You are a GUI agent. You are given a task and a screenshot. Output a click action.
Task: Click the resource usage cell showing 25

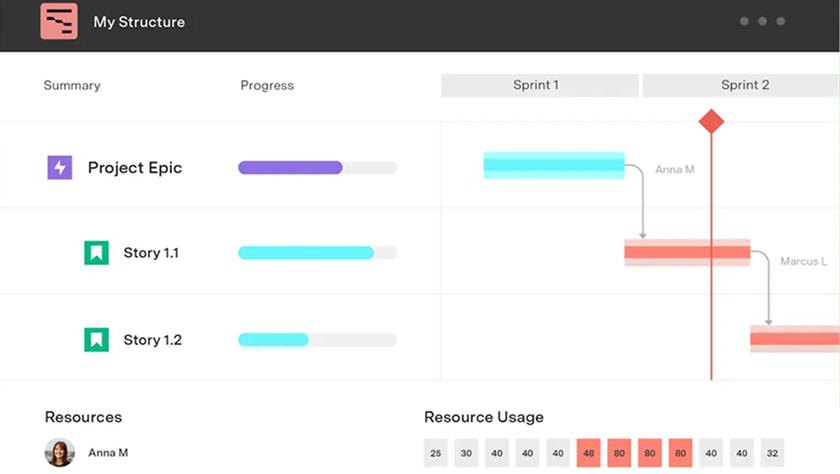click(x=436, y=453)
